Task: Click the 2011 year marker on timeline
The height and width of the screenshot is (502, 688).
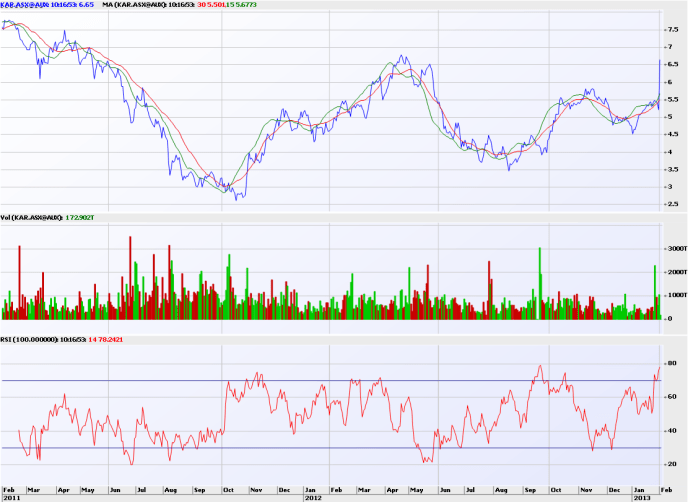Action: (11, 496)
